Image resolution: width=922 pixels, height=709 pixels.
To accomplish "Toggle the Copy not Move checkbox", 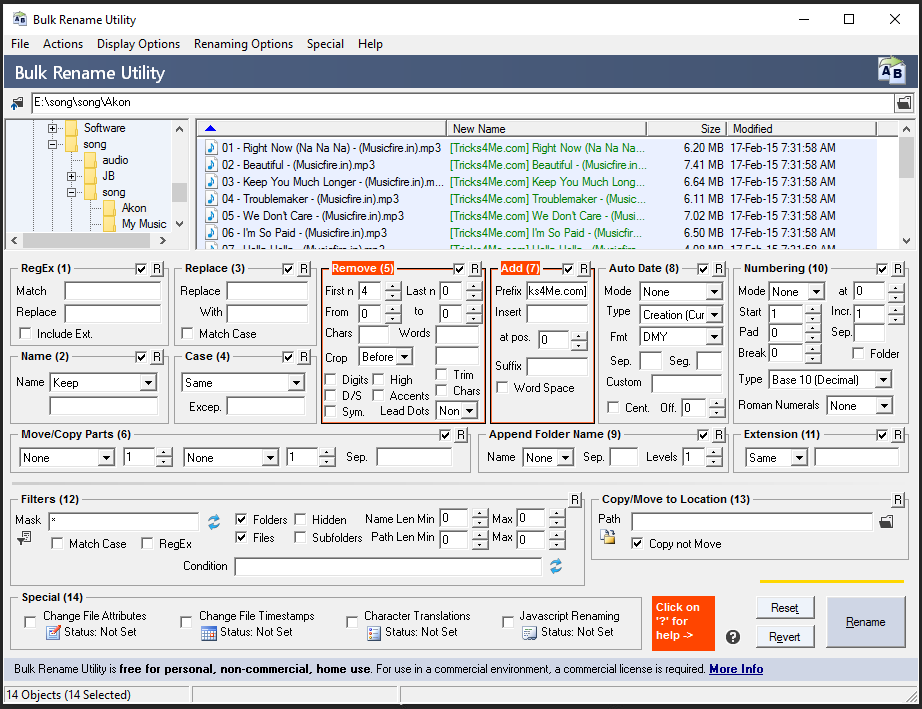I will click(637, 543).
